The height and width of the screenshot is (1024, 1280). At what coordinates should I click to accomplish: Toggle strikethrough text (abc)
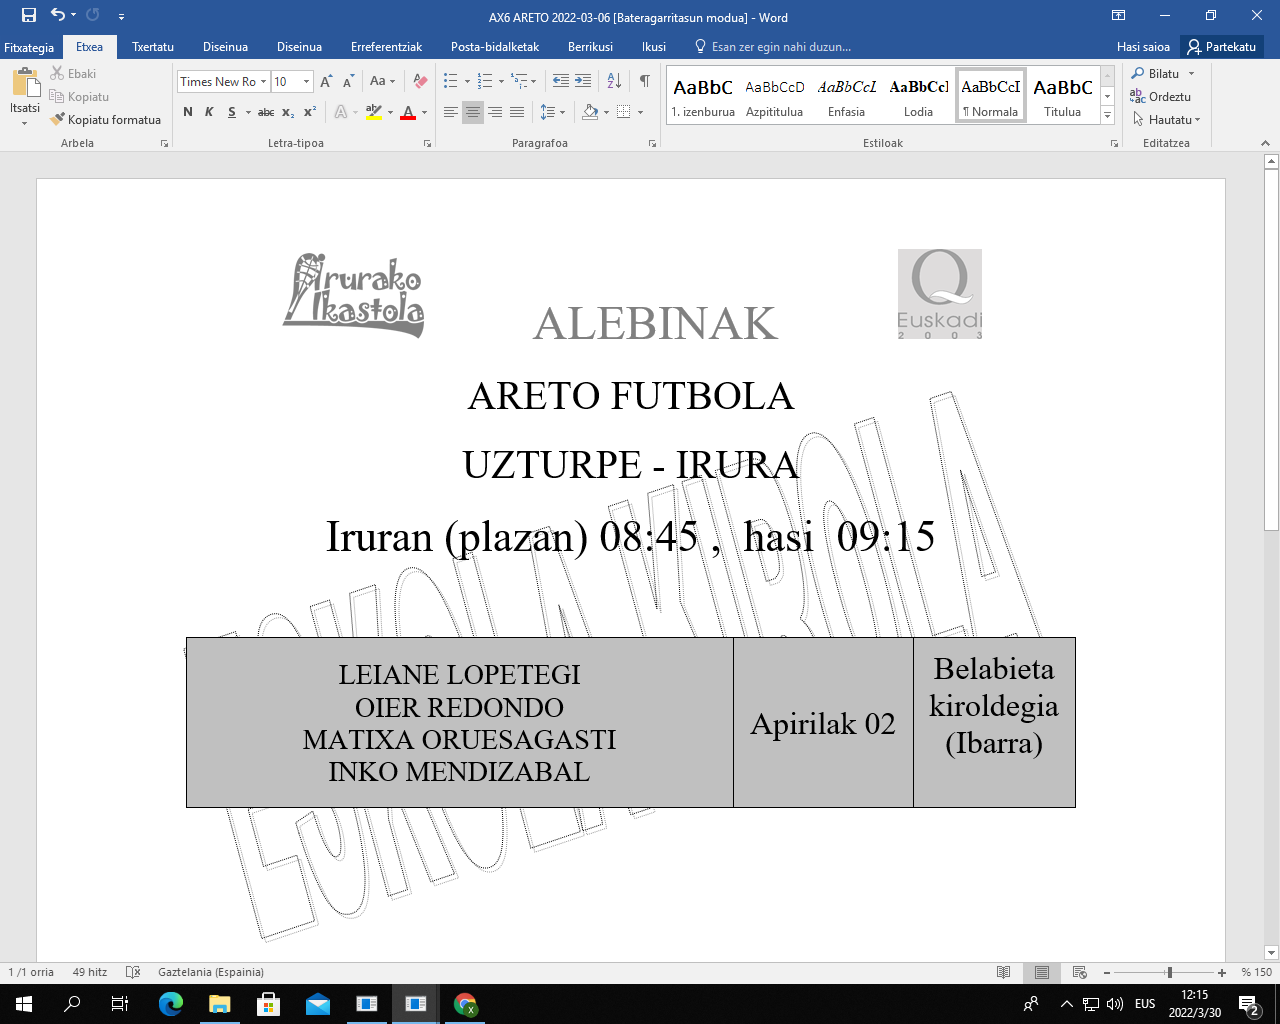[x=266, y=112]
